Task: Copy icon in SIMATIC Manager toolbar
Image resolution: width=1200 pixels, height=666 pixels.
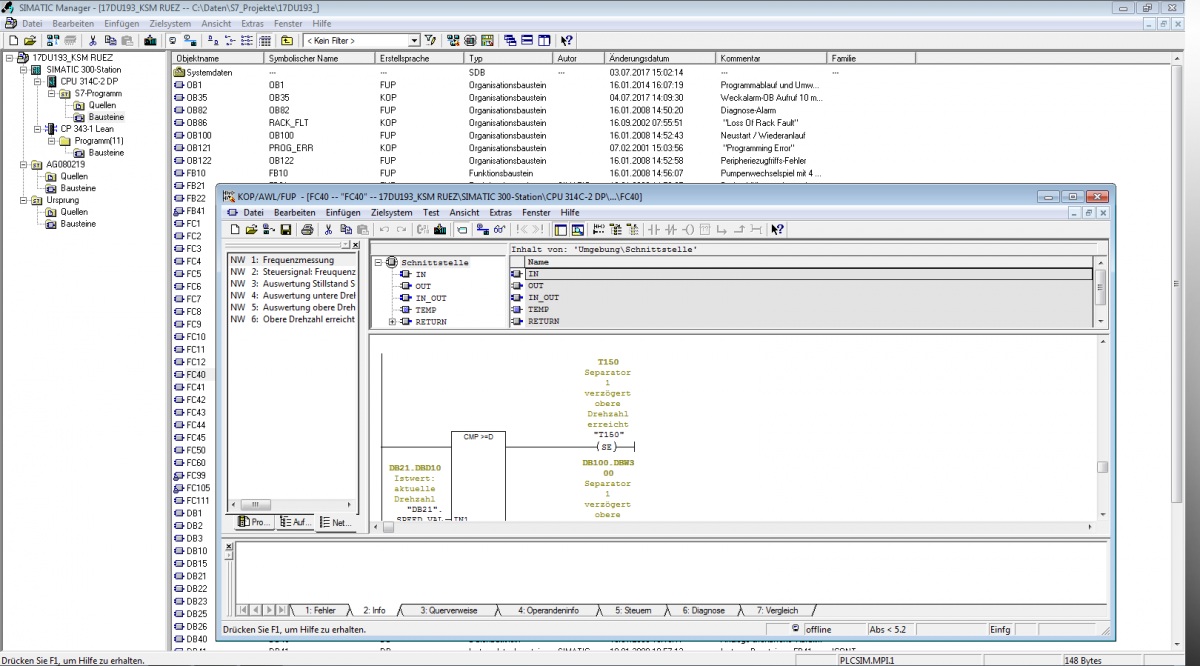Action: click(x=110, y=41)
